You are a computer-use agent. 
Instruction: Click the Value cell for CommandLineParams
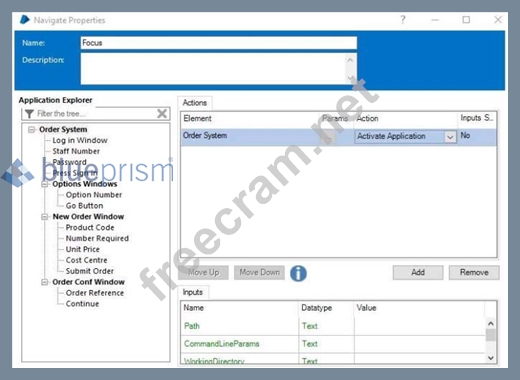pos(419,344)
